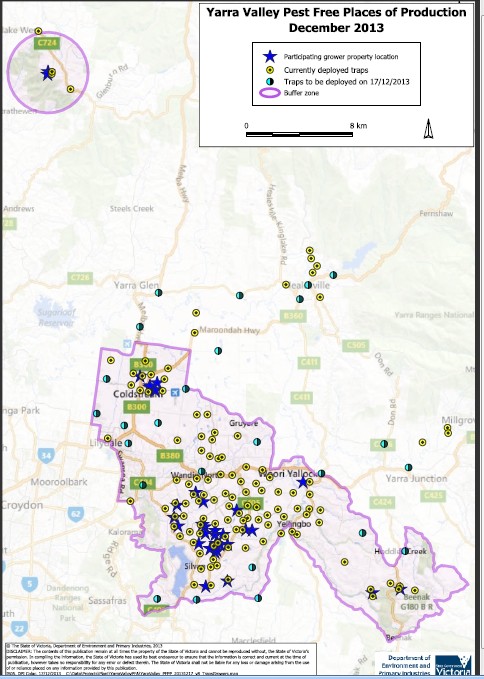Click the 'Buffer zone' legend label
The image size is (484, 679).
pyautogui.click(x=301, y=93)
